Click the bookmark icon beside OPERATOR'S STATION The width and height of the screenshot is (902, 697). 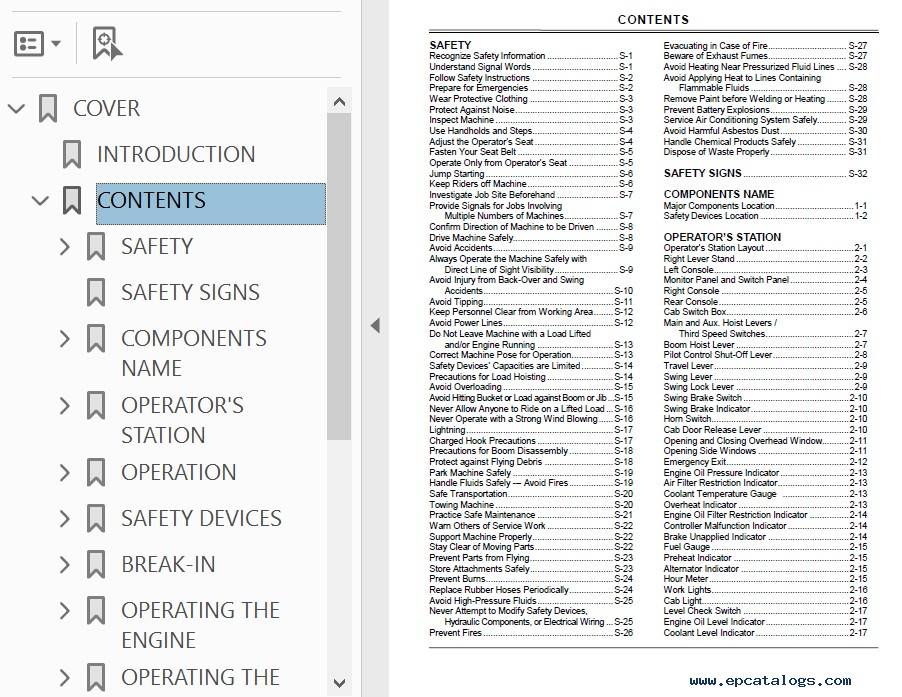(96, 406)
